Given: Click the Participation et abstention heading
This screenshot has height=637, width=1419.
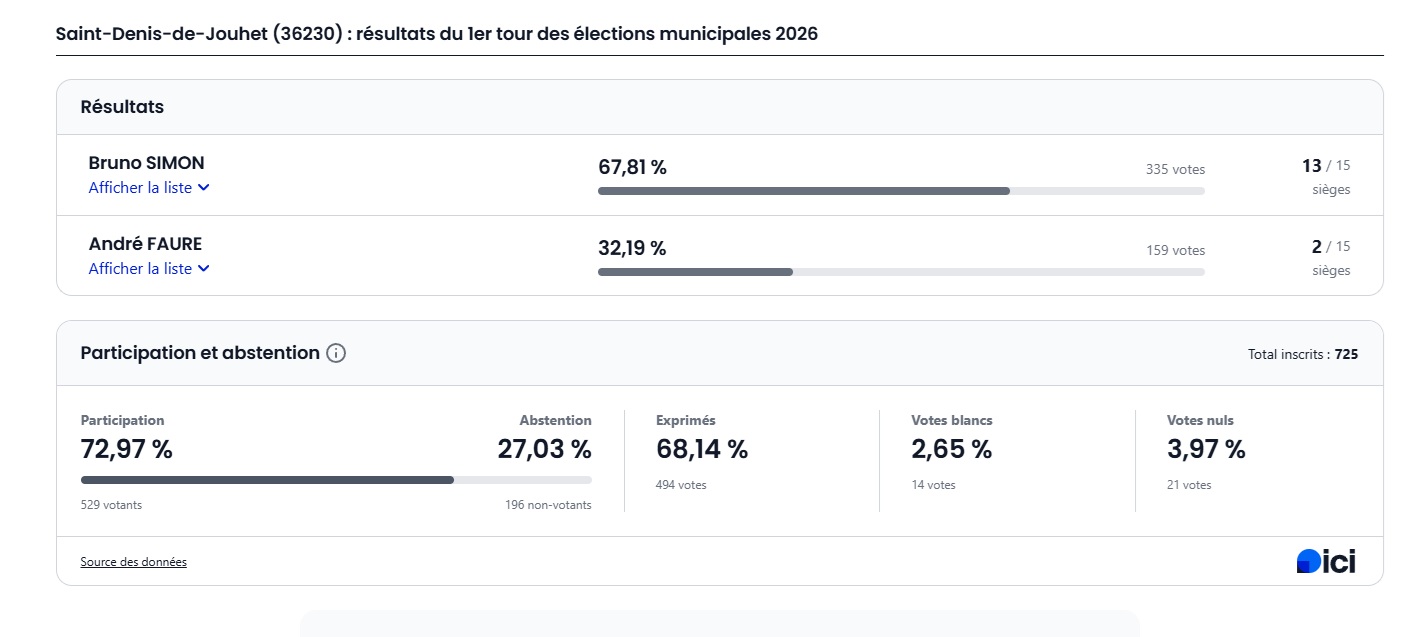Looking at the screenshot, I should click(x=200, y=353).
